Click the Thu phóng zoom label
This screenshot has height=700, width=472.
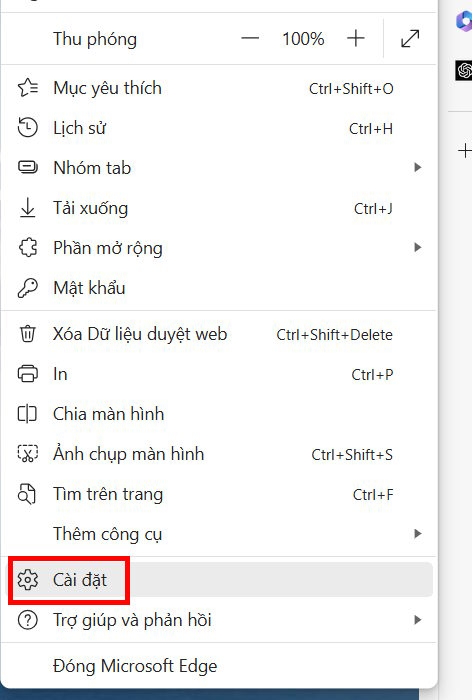(95, 39)
